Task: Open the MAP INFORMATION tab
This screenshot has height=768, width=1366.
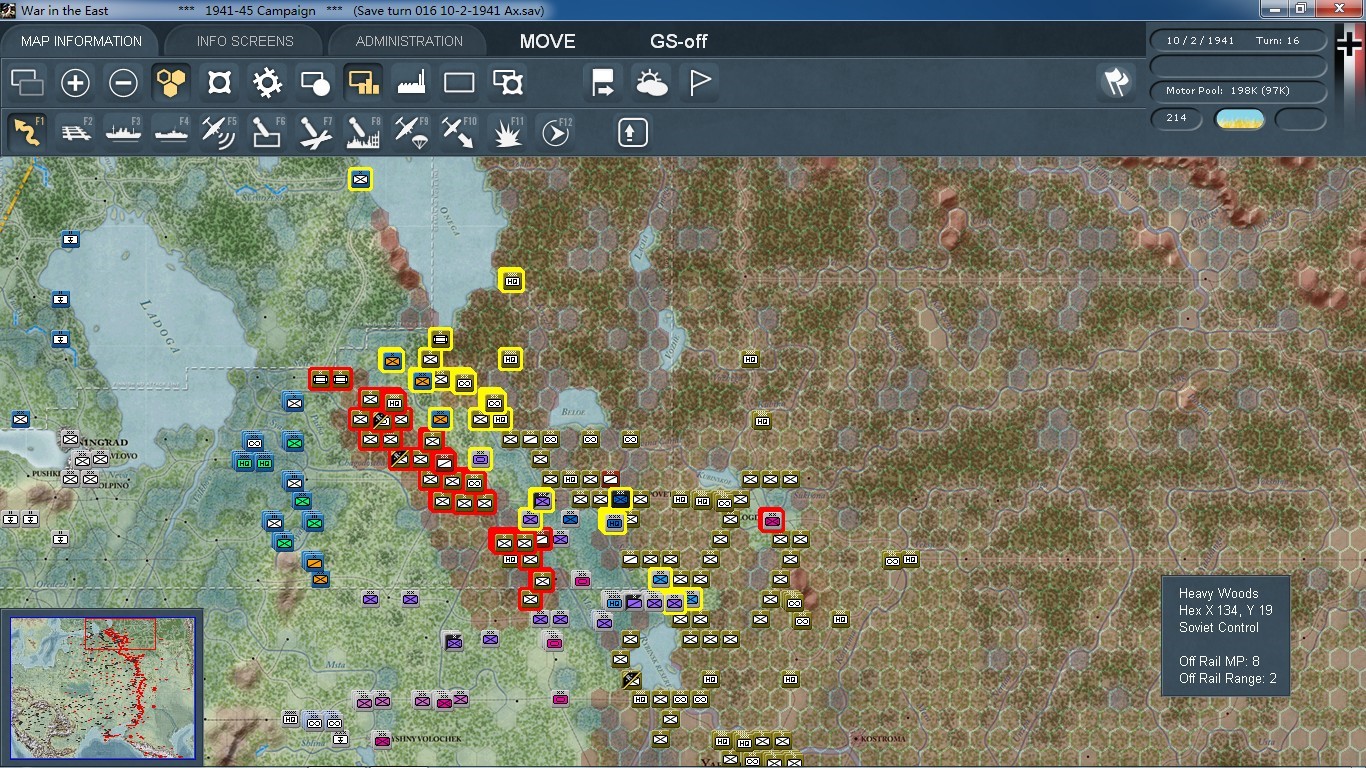Action: [81, 41]
